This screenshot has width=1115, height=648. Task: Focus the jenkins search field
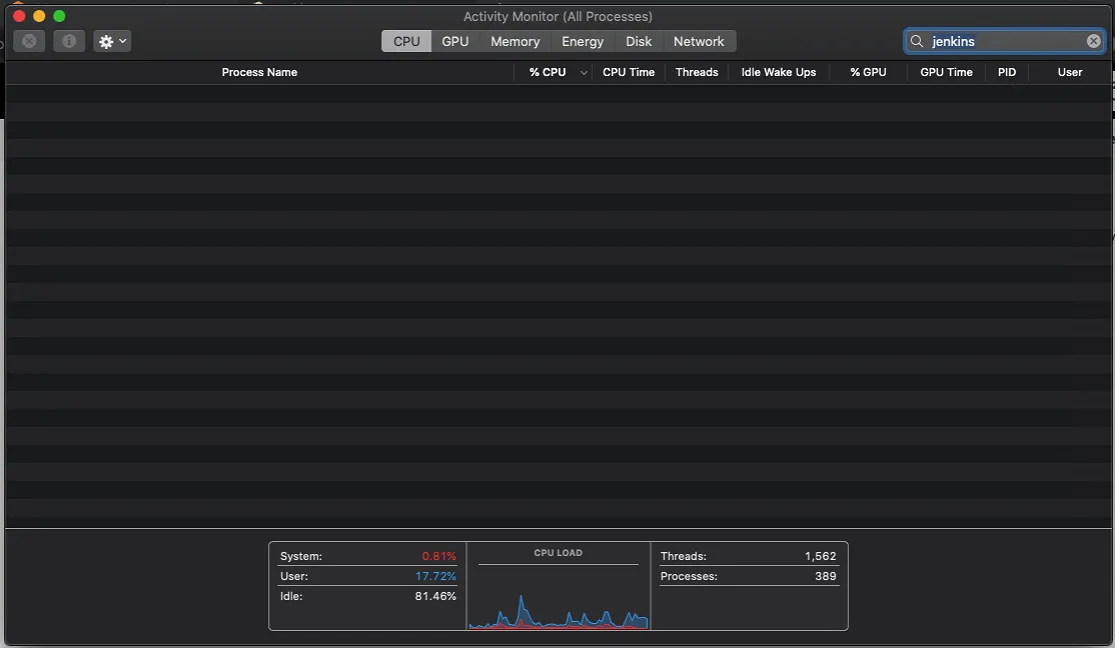click(x=1004, y=41)
